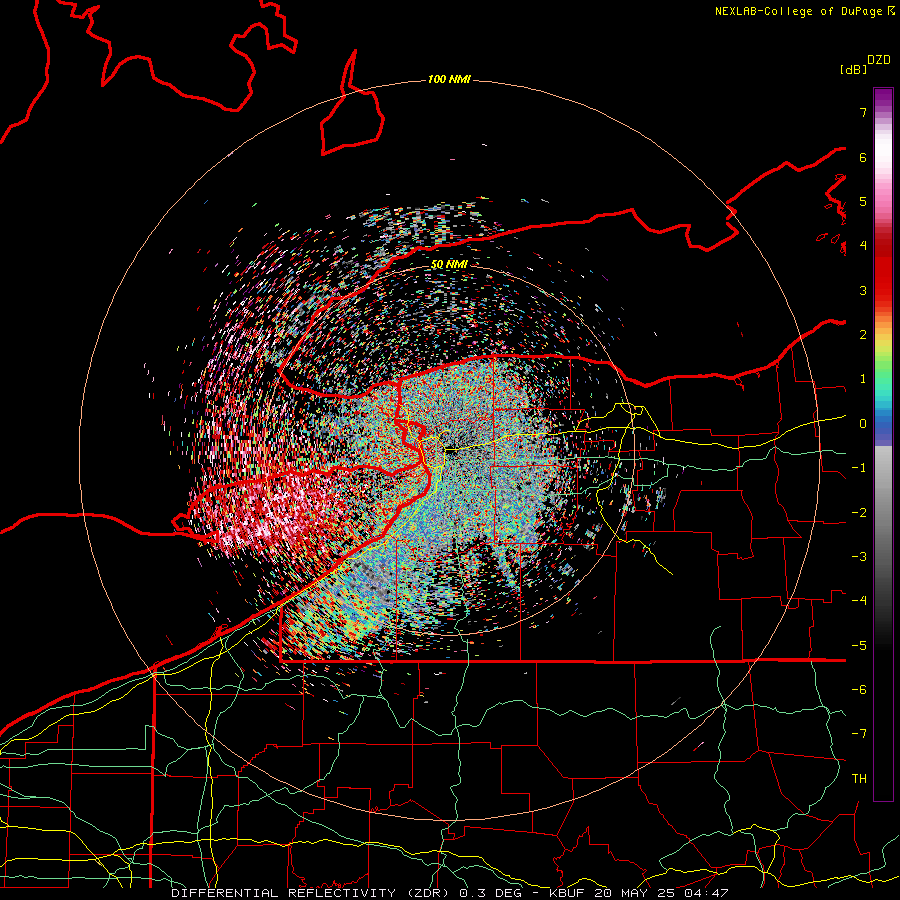The image size is (900, 900).
Task: Click the 50 NMI range ring label
Action: point(449,265)
